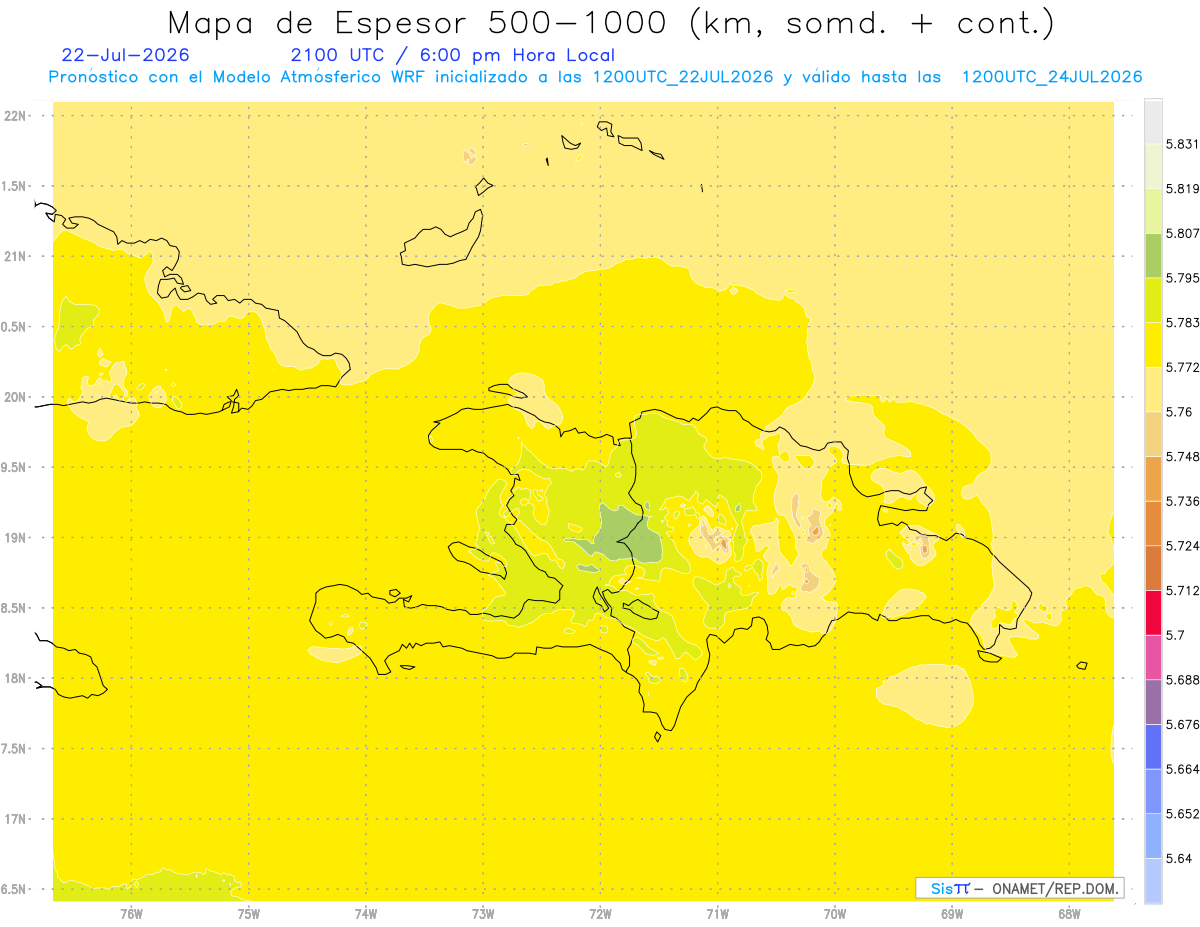Click the '2100 UTC / 6:00 pm Hora Local' text
Screen dimensions: 1200x927
point(453,55)
